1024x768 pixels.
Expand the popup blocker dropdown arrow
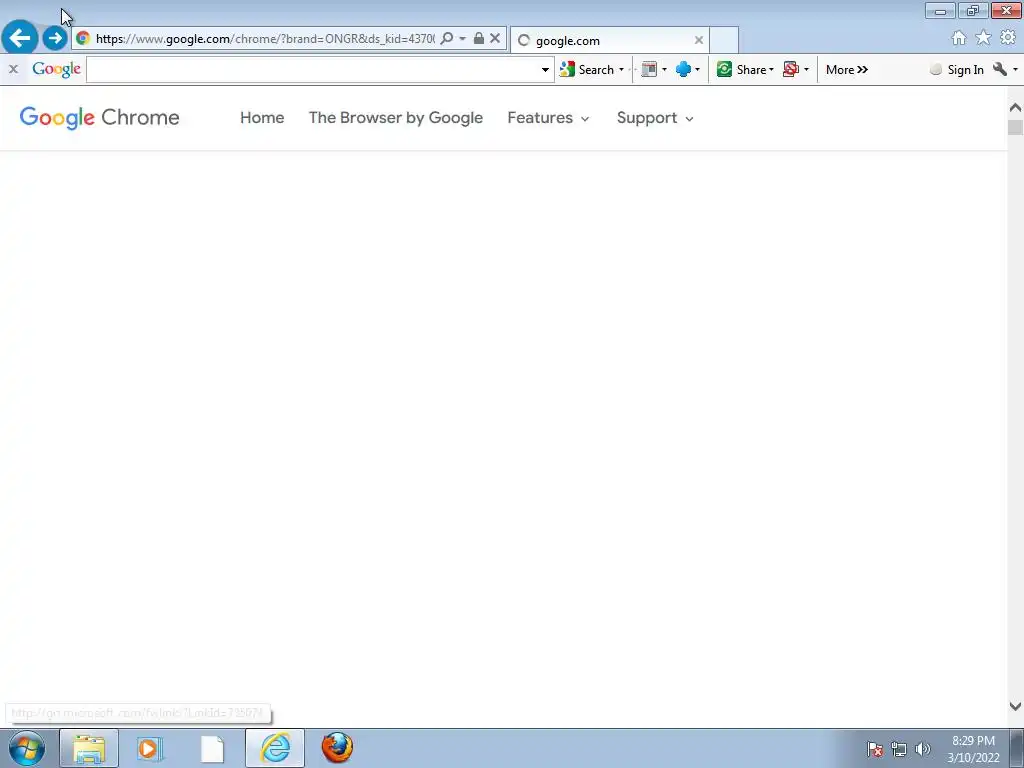[806, 69]
